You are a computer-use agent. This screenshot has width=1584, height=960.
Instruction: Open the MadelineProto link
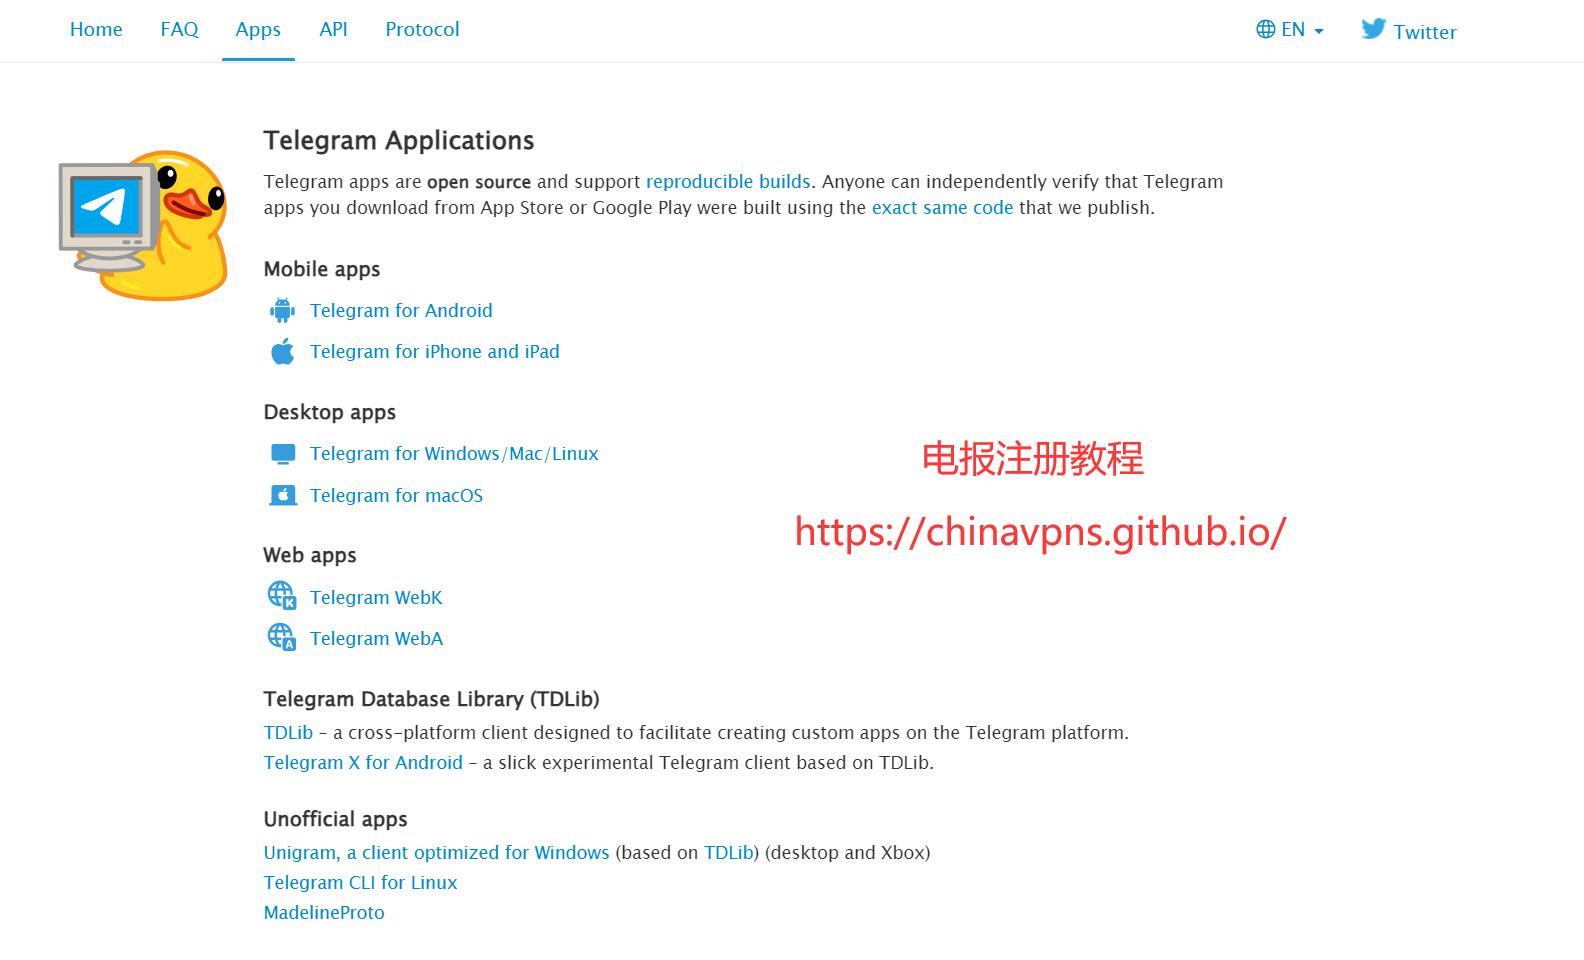pyautogui.click(x=324, y=913)
